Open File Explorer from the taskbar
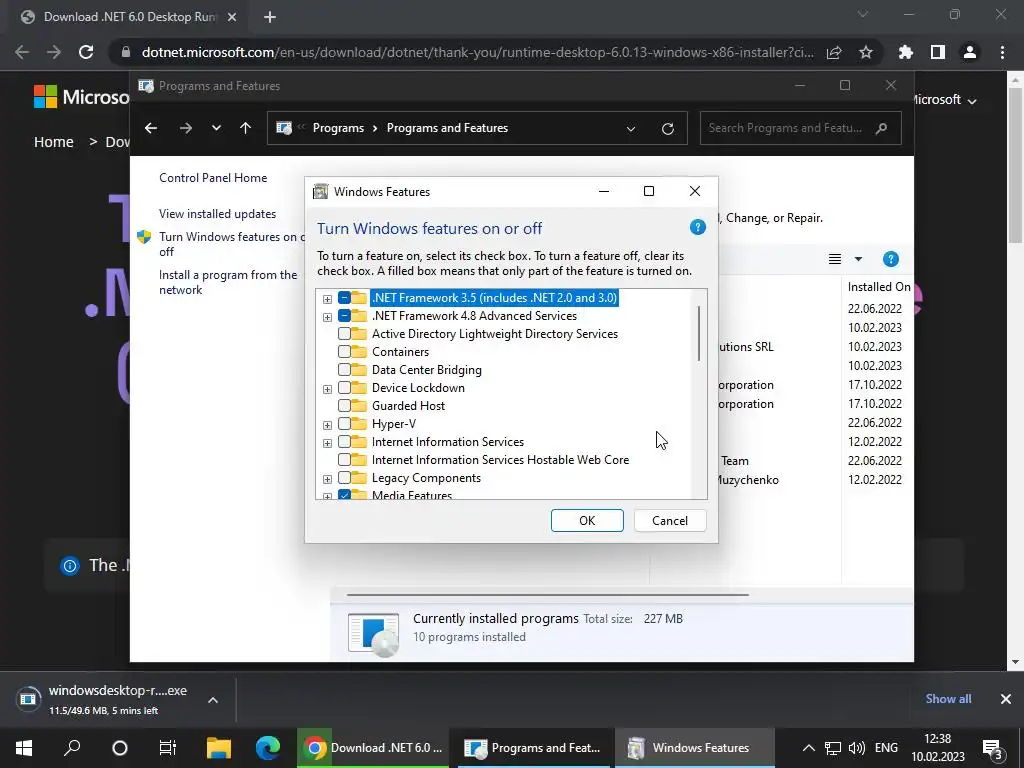Screen dimensions: 1024x768 pyautogui.click(x=219, y=748)
